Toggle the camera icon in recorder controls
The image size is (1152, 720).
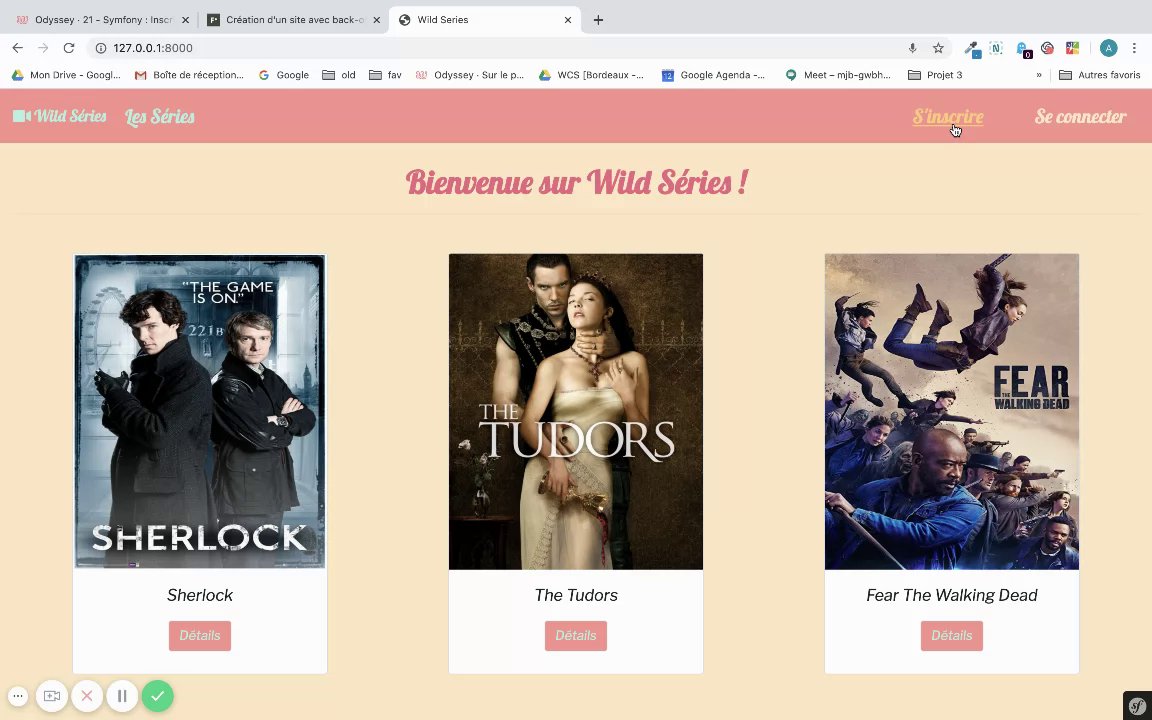coord(51,696)
